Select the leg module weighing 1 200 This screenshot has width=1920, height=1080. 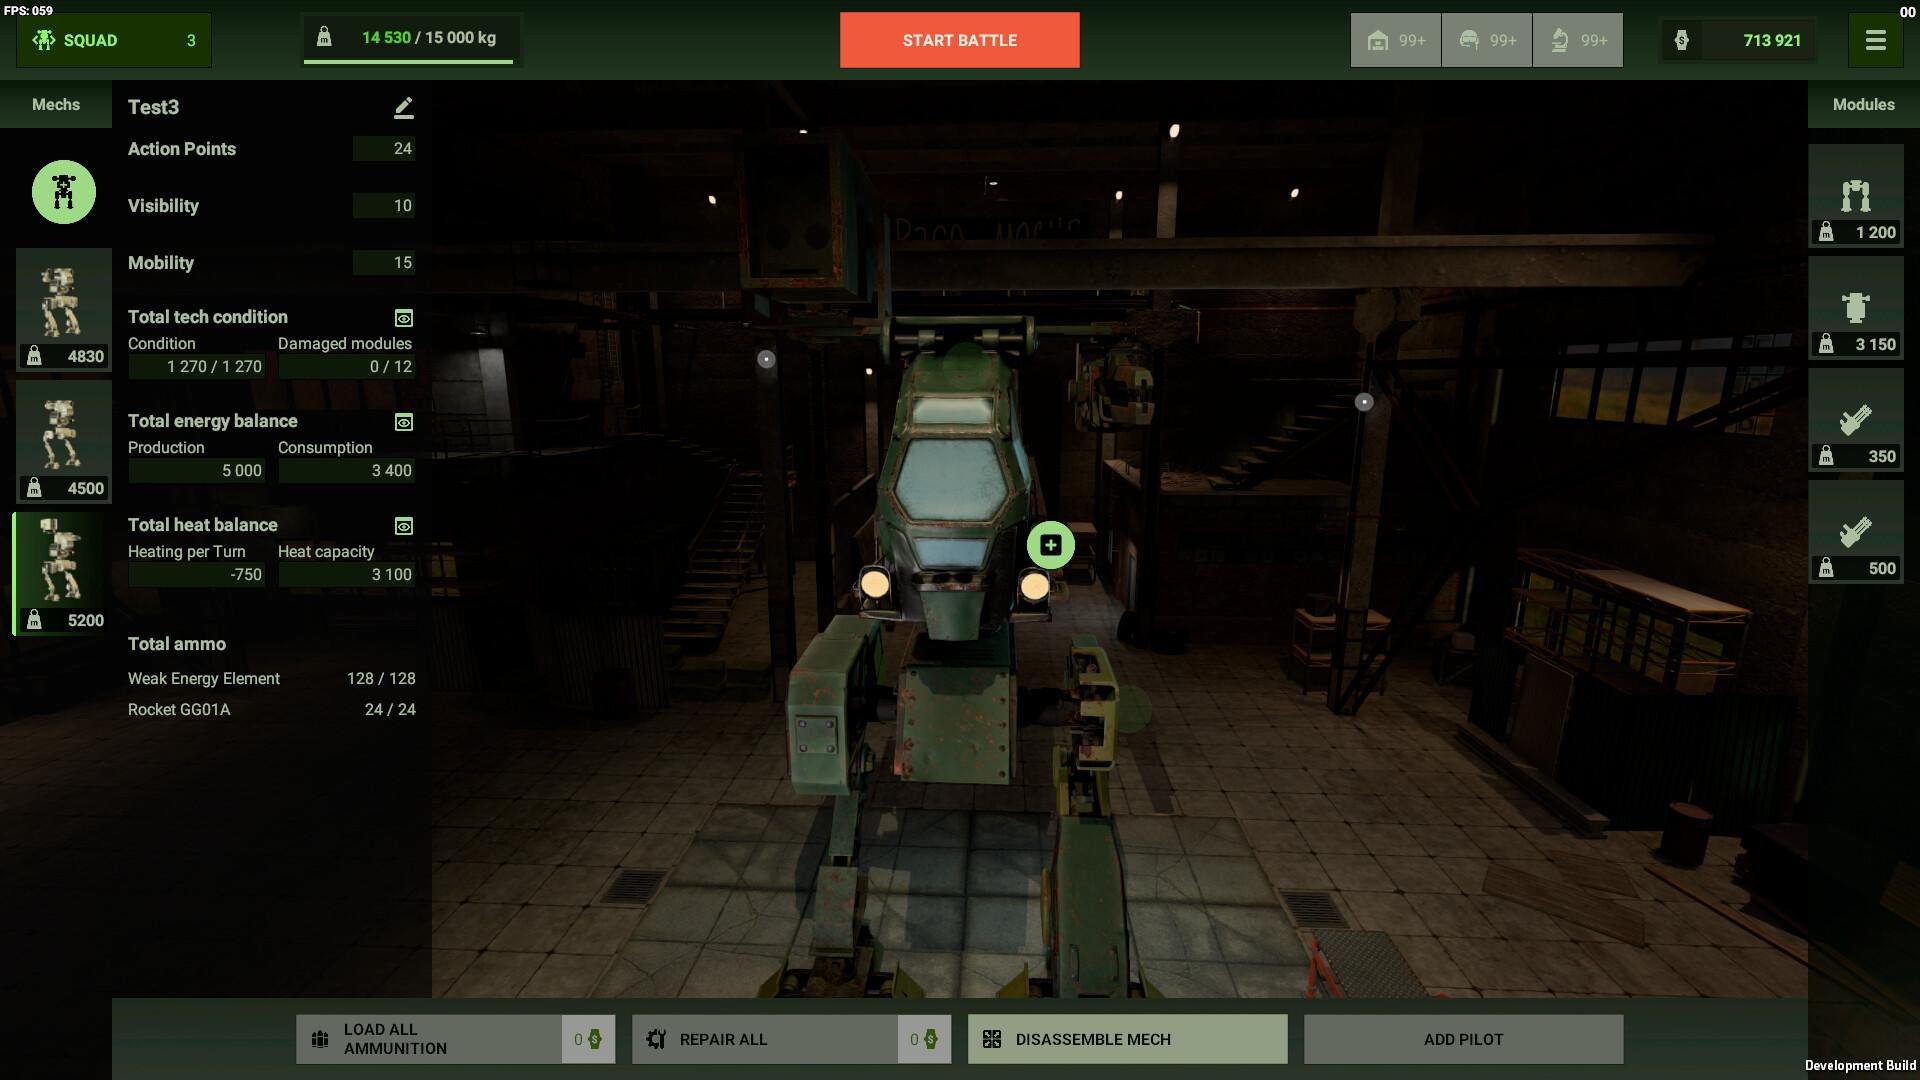[x=1856, y=195]
